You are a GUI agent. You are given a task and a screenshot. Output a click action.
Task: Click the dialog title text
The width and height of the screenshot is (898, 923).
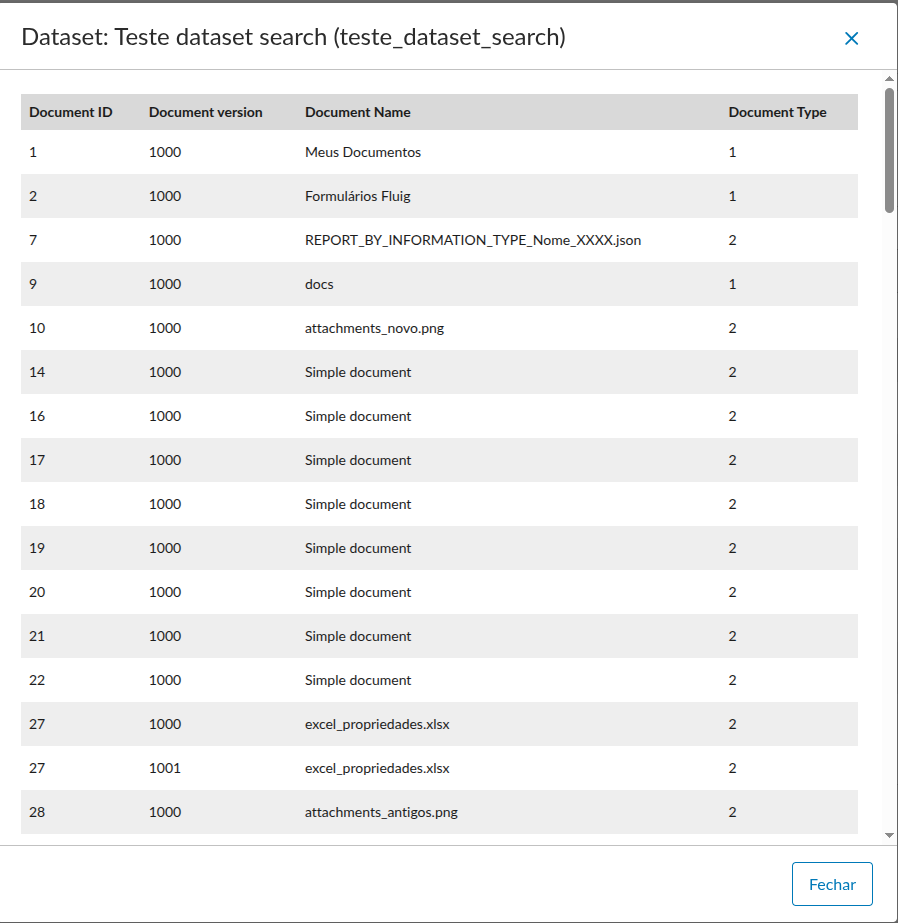pos(293,38)
